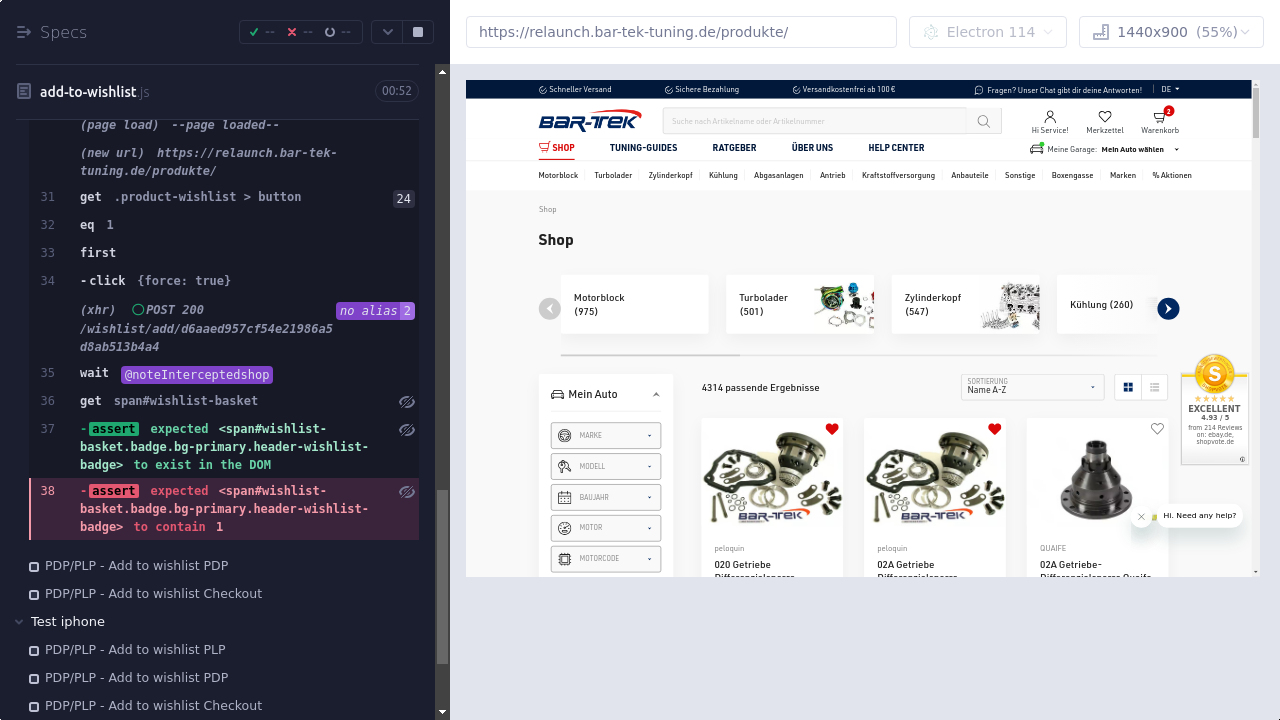Image resolution: width=1280 pixels, height=720 pixels.
Task: Collapse the Test iphone suite
Action: click(x=19, y=622)
